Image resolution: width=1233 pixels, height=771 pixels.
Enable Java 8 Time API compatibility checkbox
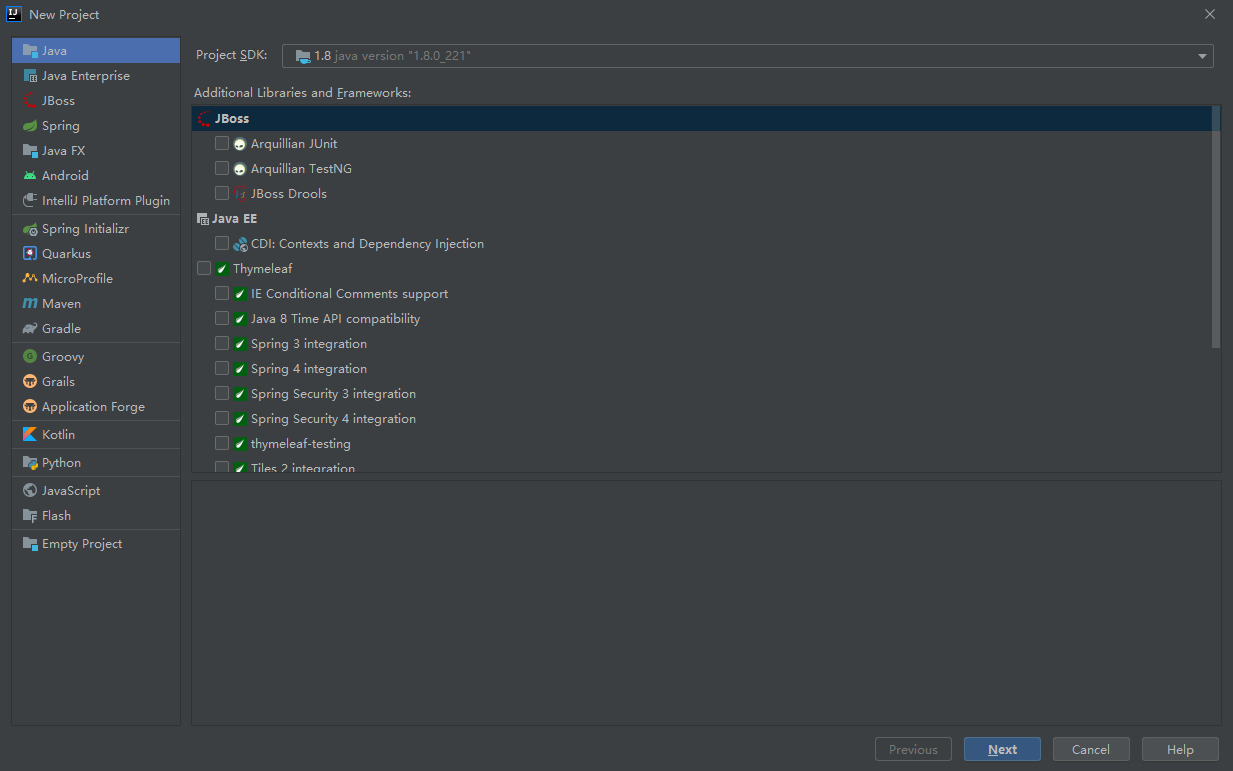(x=222, y=319)
